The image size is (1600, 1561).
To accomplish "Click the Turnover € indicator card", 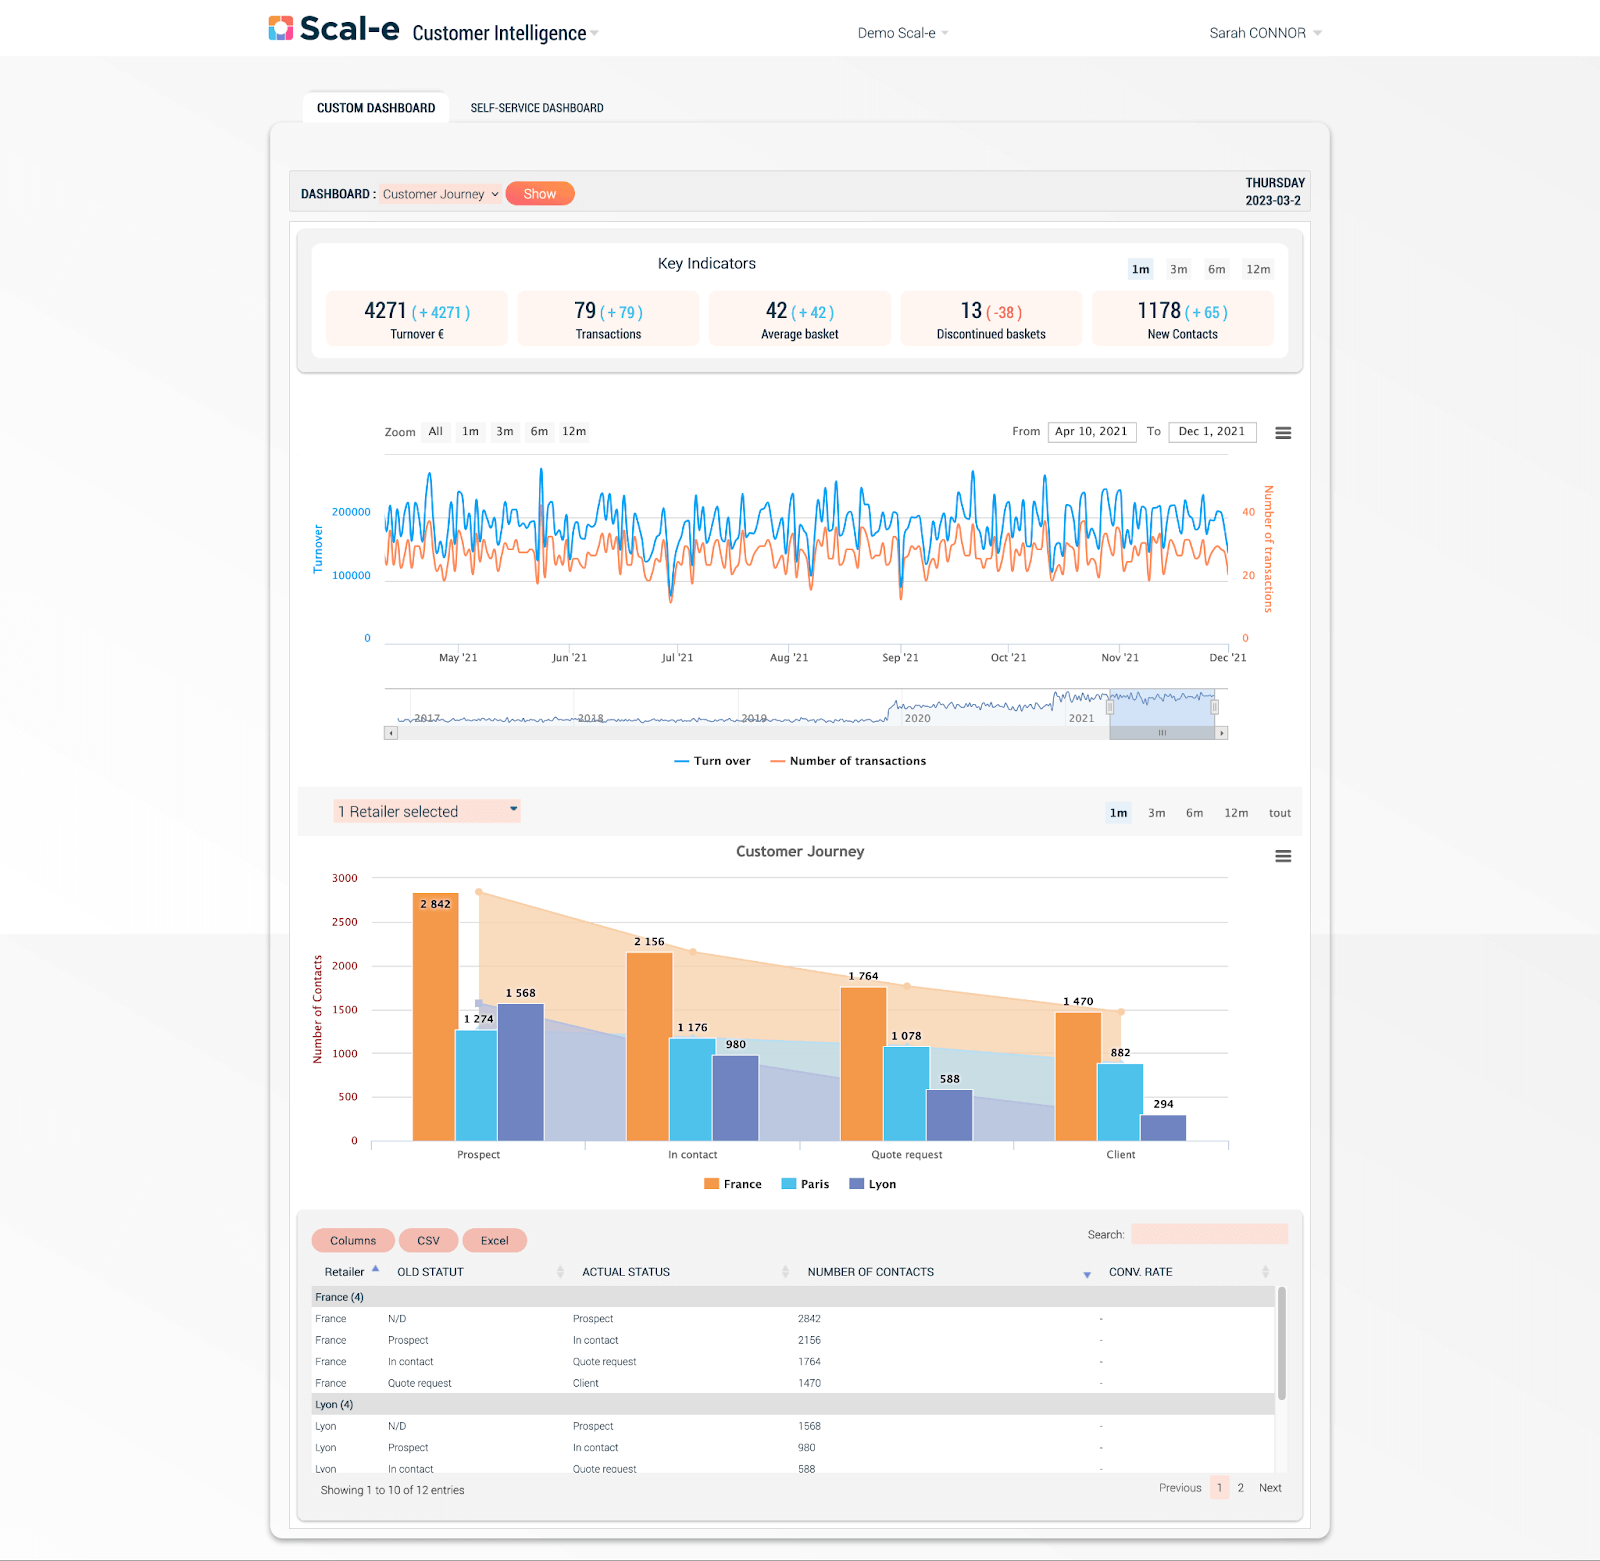I will point(417,319).
